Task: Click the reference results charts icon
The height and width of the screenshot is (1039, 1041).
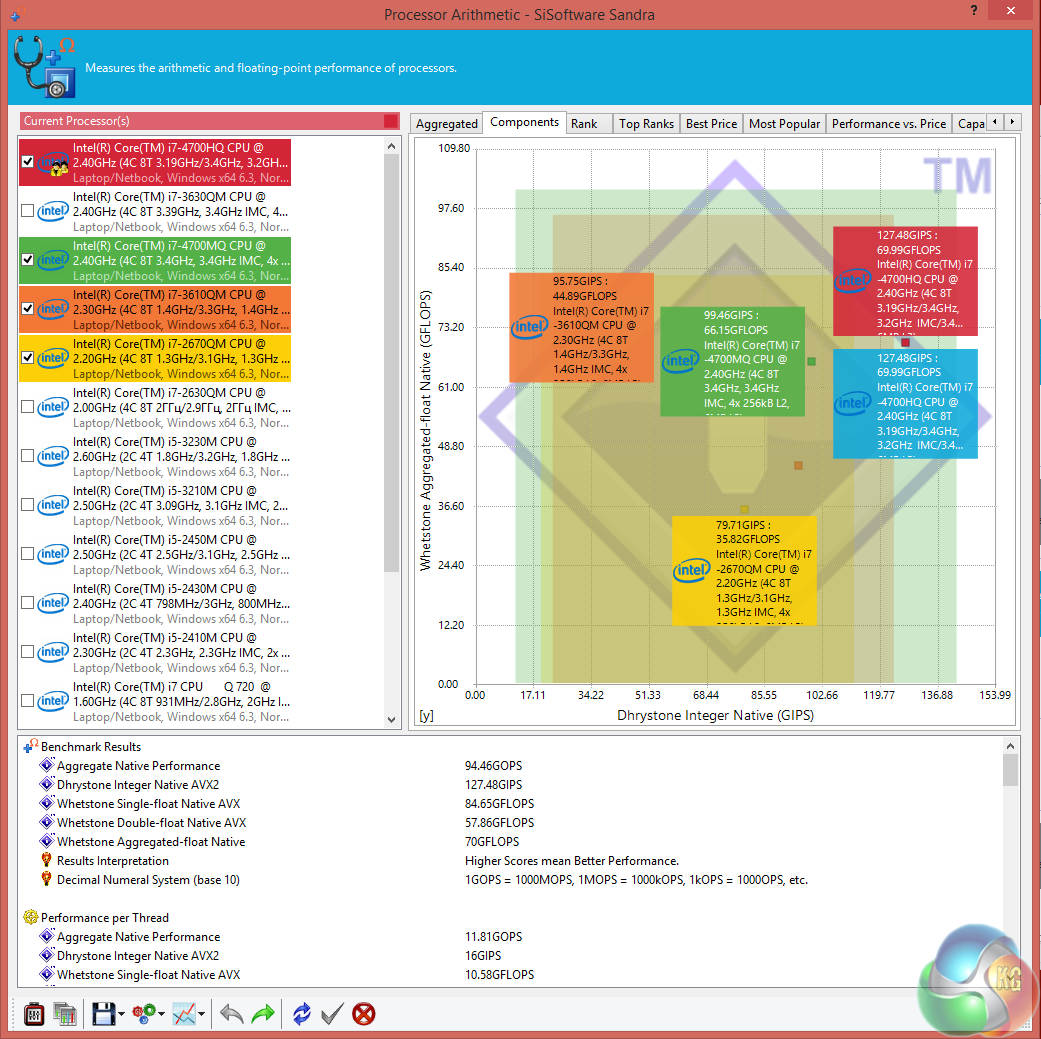Action: [66, 1014]
